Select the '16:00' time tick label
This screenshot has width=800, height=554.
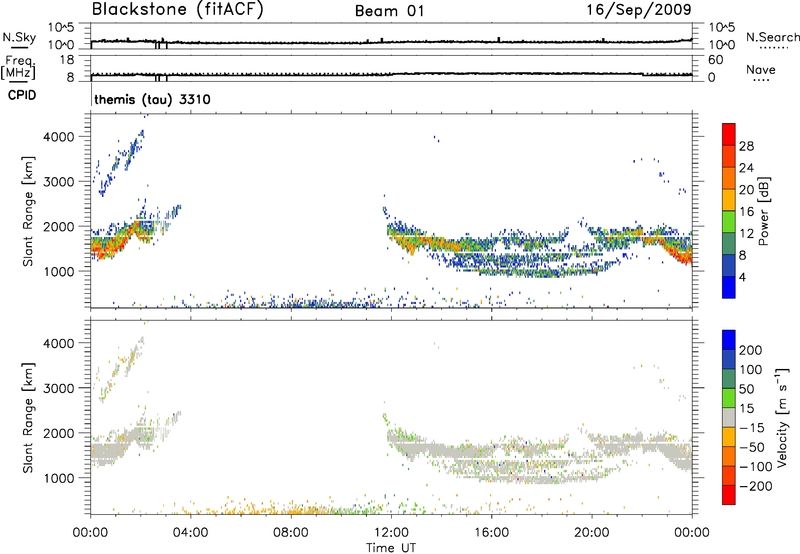[x=491, y=533]
